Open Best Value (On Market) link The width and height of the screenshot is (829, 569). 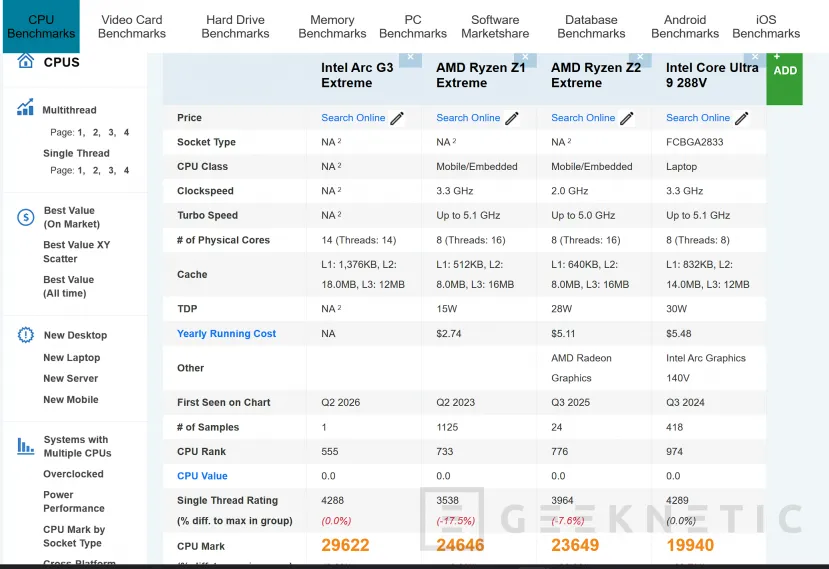click(x=71, y=217)
